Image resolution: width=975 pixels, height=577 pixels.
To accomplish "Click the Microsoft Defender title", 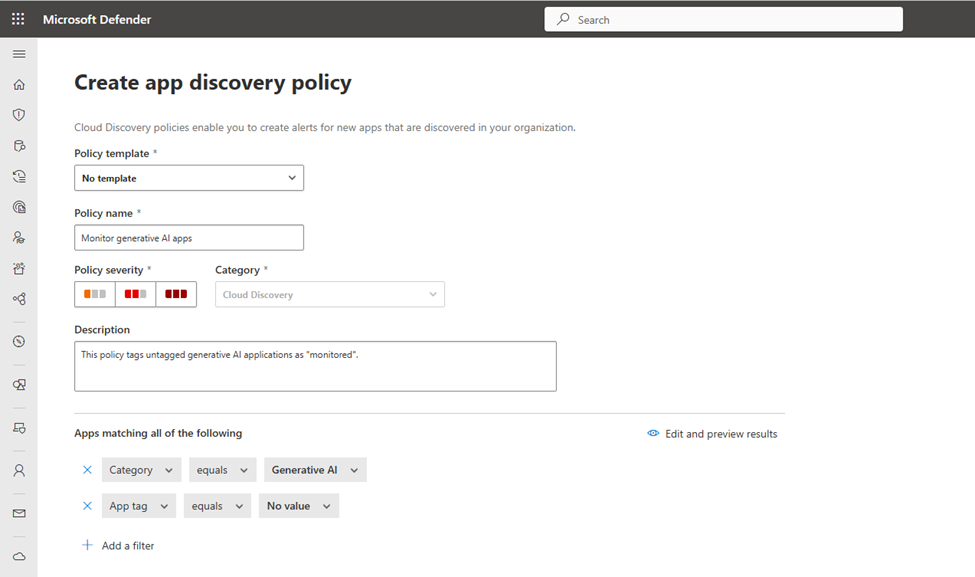I will (x=97, y=19).
